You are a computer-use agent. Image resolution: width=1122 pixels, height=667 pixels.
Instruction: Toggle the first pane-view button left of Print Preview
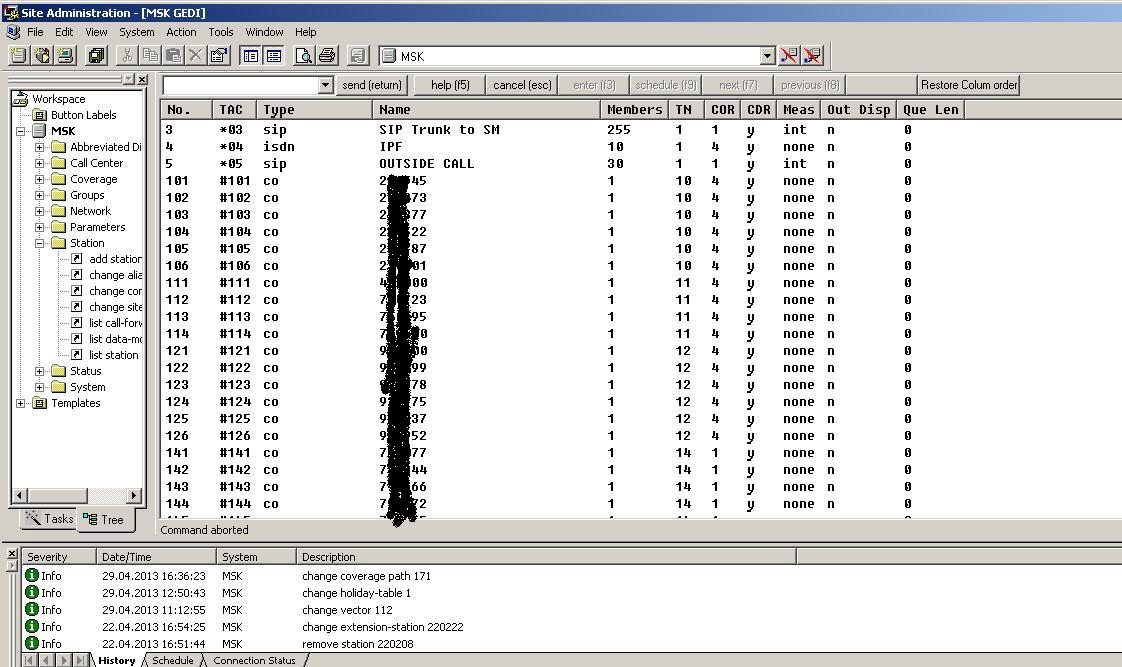pyautogui.click(x=250, y=56)
